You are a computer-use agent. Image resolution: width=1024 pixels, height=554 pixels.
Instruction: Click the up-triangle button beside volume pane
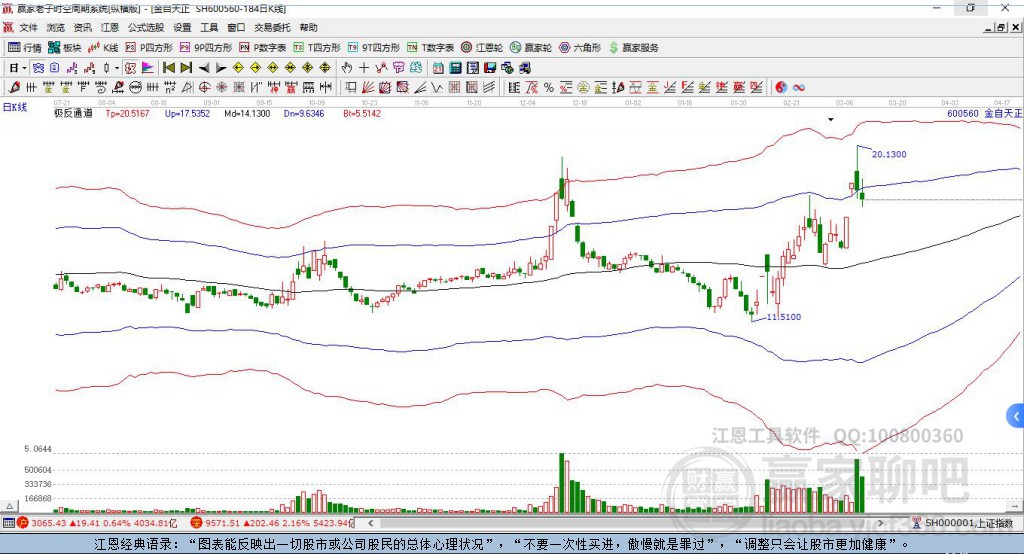click(9, 506)
